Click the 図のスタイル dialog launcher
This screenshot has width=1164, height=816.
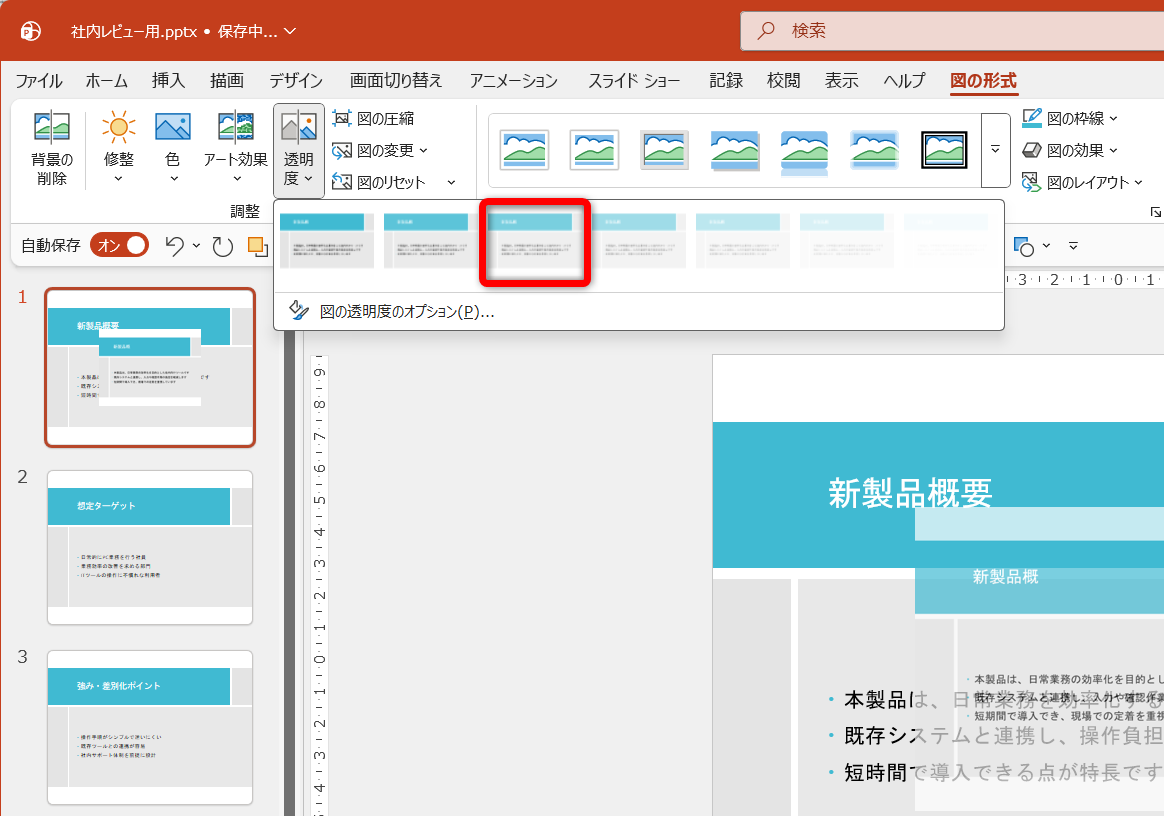tap(1157, 212)
